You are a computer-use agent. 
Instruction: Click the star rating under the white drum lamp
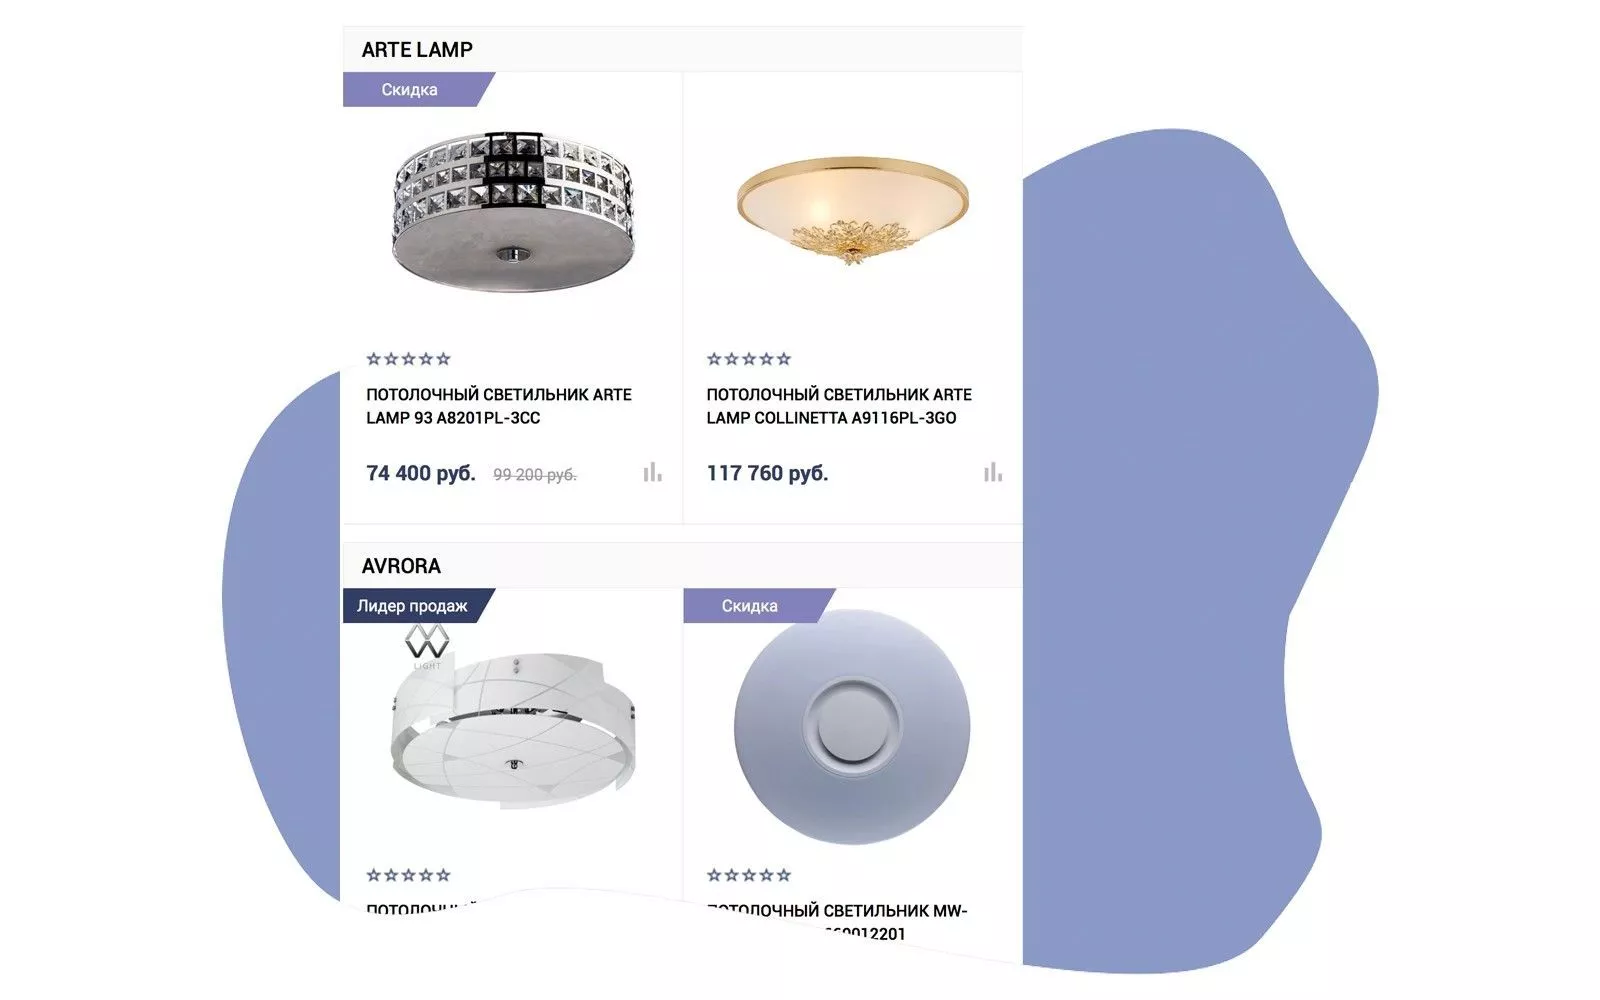tap(408, 875)
